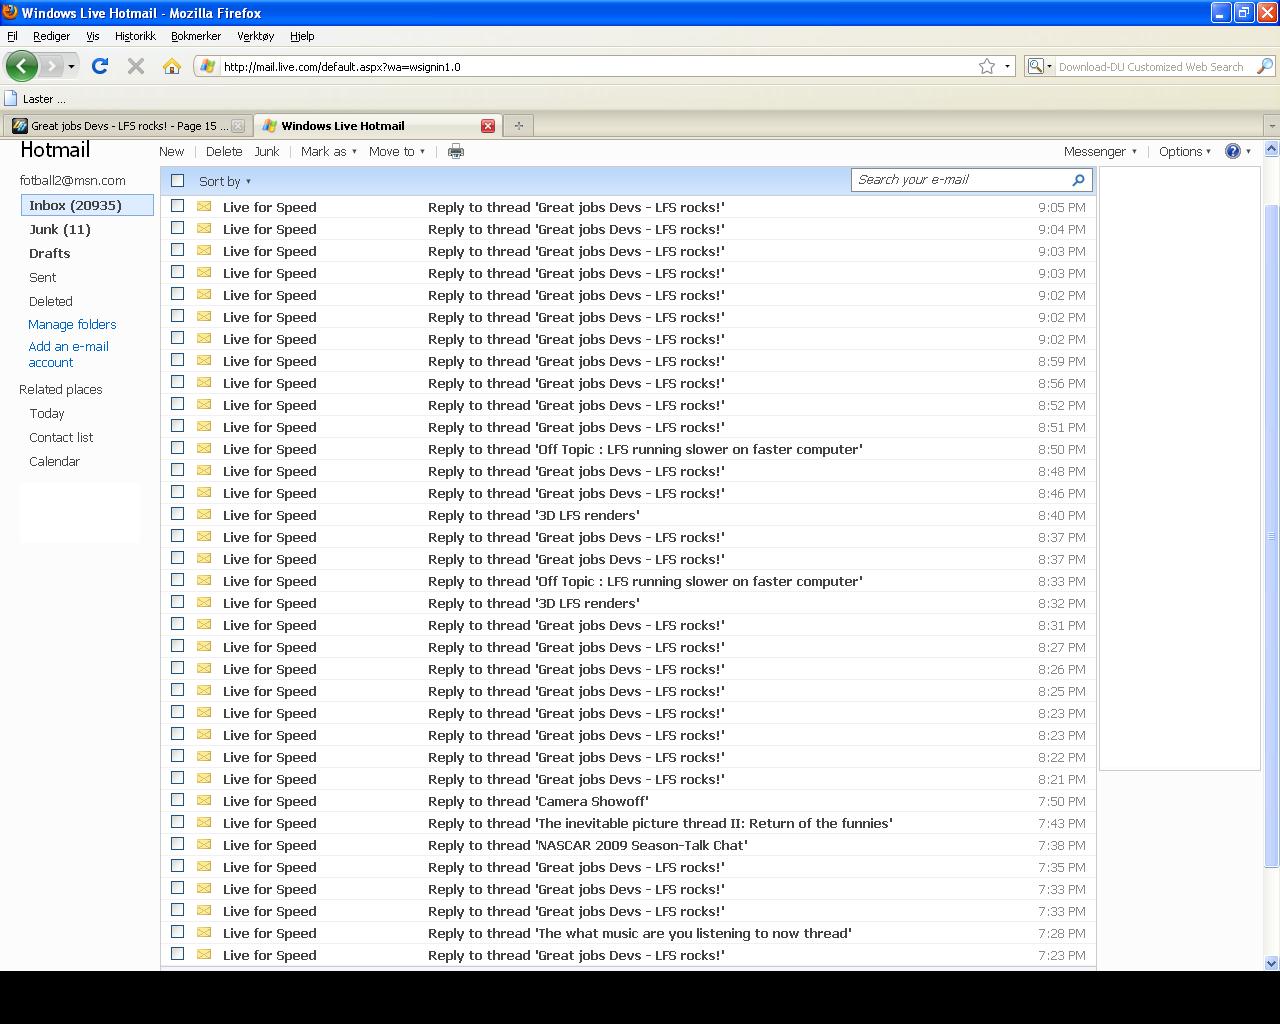Open Hotmail help via the question mark

pos(1233,151)
